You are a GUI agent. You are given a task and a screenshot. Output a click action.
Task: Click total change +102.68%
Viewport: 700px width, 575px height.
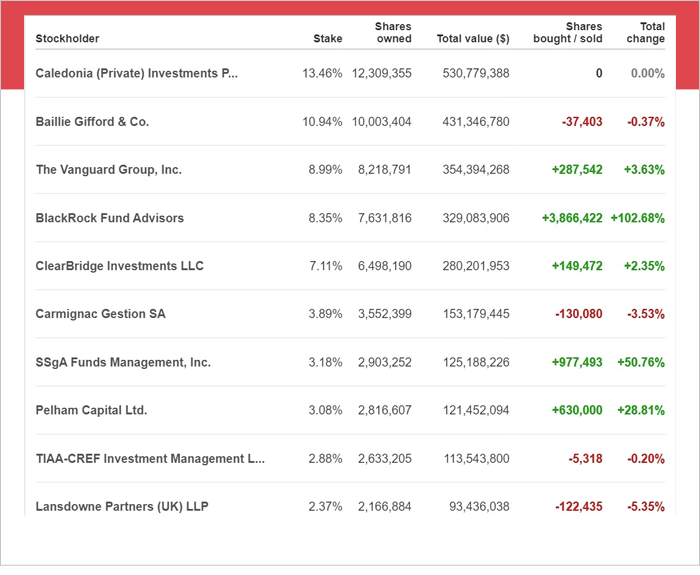[638, 218]
